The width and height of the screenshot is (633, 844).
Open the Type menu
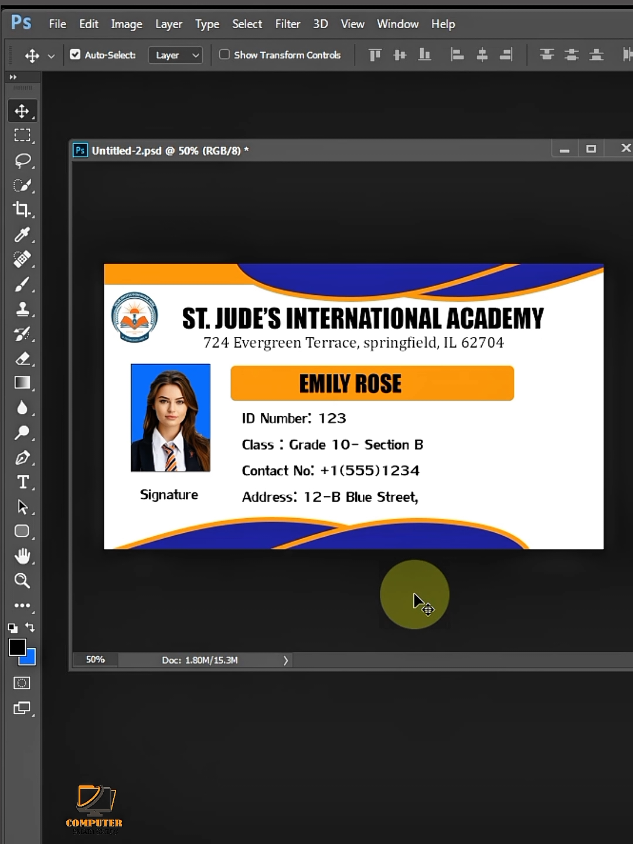207,24
